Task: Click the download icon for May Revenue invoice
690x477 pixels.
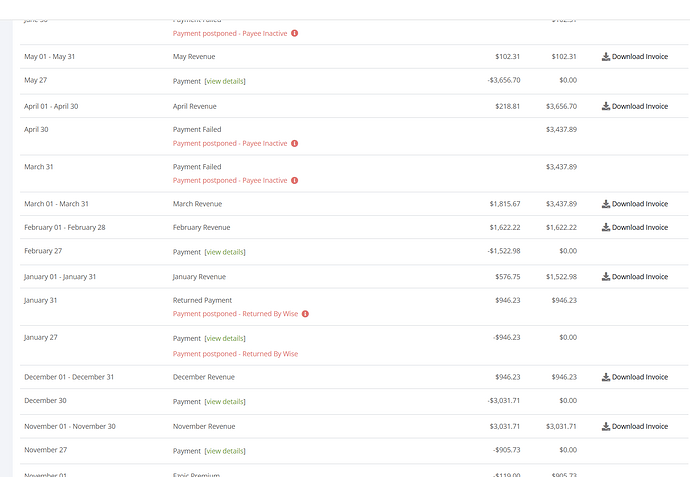Action: tap(606, 57)
